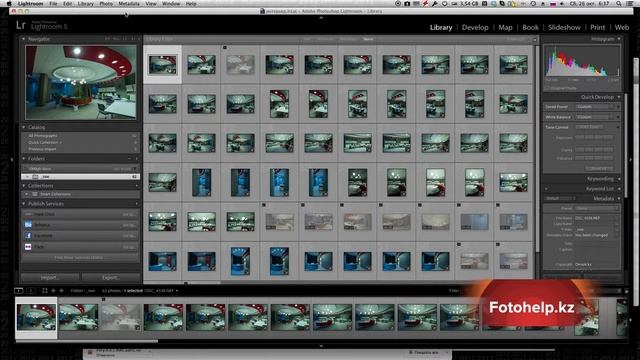Click the main window display icon
Viewport: 640px width, 360px height.
coord(19,291)
